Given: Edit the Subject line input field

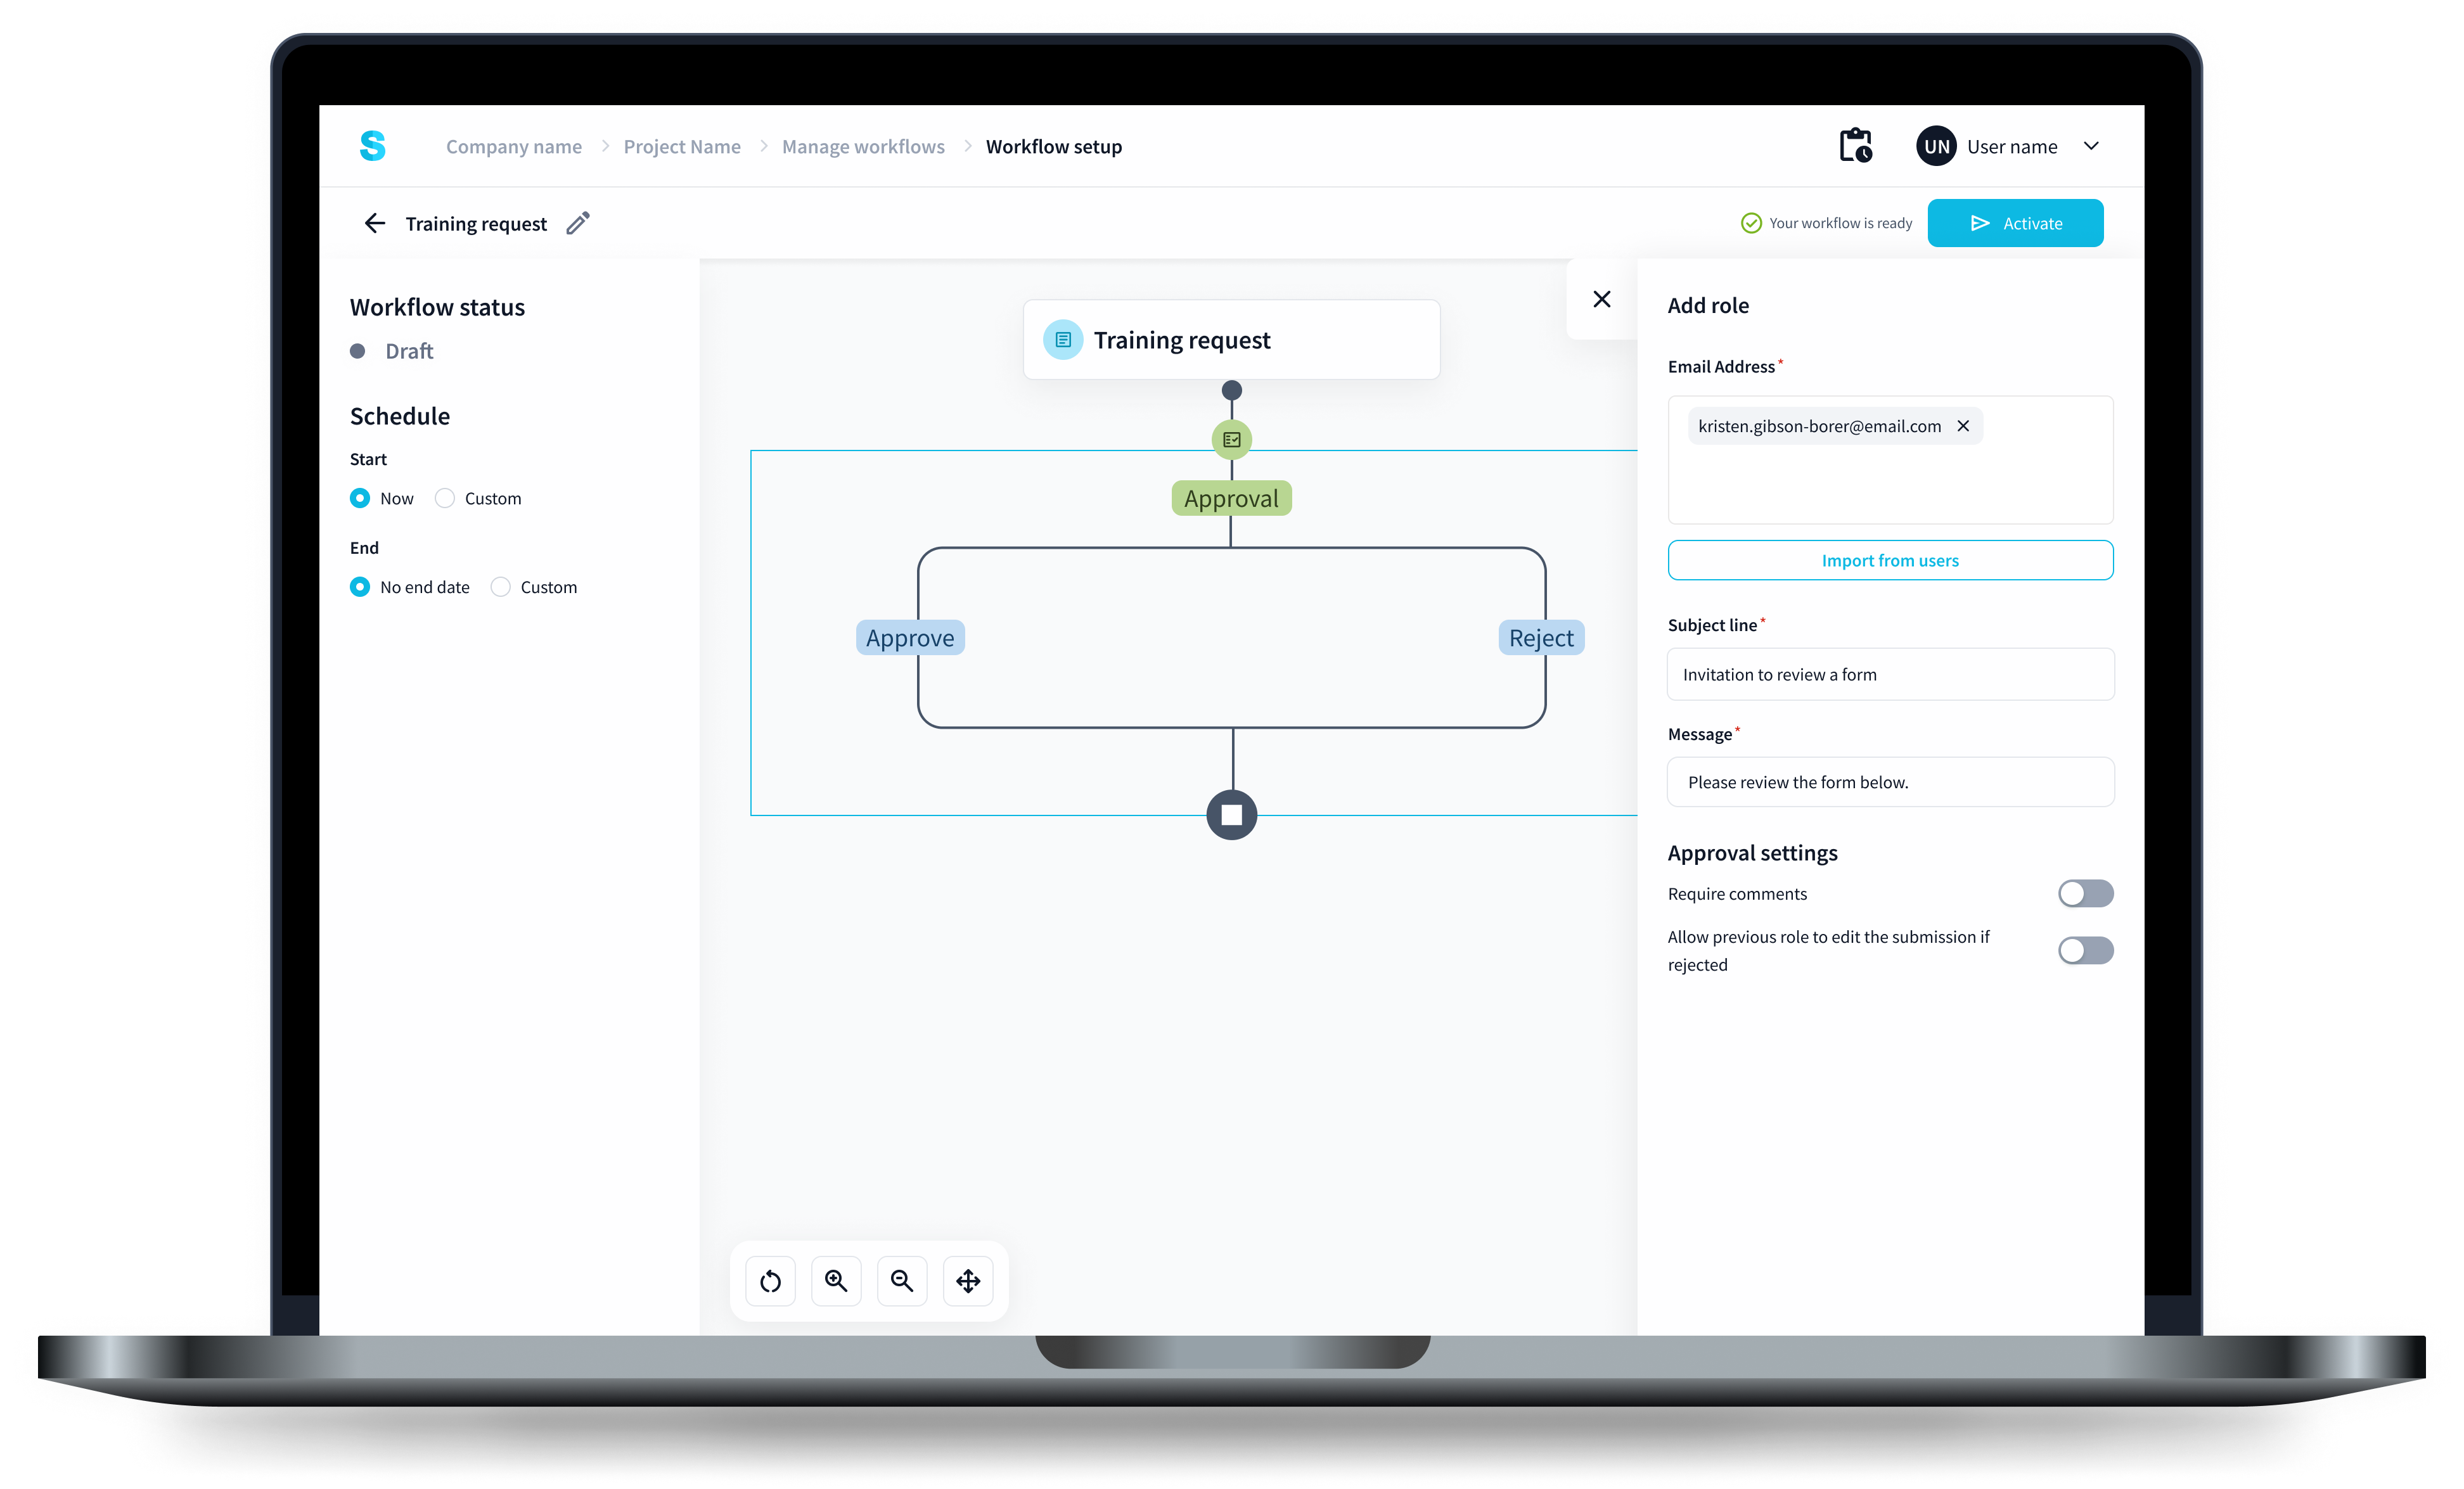Looking at the screenshot, I should (x=1889, y=674).
